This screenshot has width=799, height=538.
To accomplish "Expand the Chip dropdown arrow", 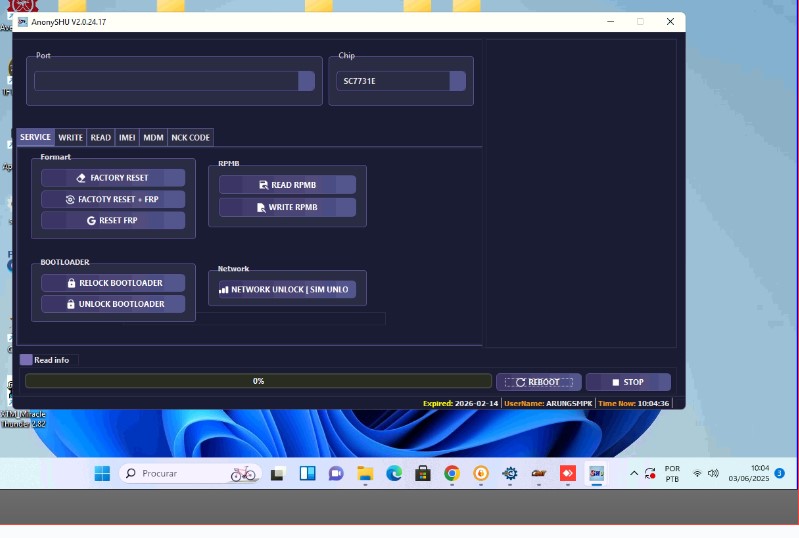I will (458, 81).
